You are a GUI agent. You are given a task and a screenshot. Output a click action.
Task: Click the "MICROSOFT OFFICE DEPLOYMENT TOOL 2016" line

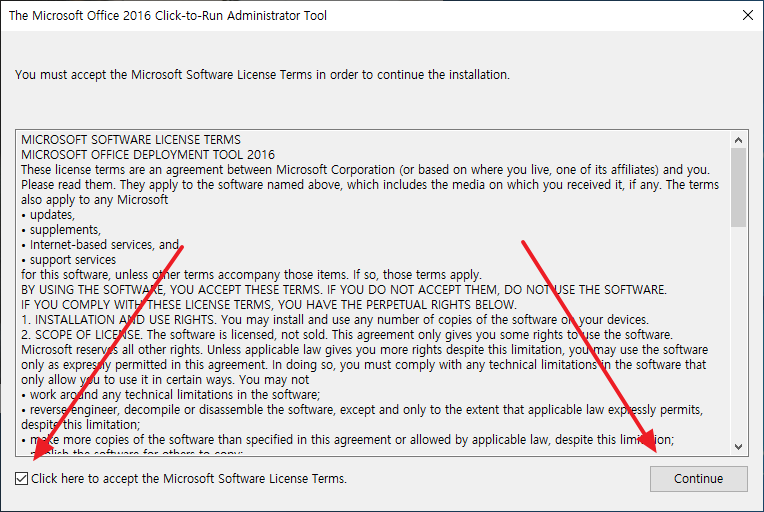tap(148, 155)
